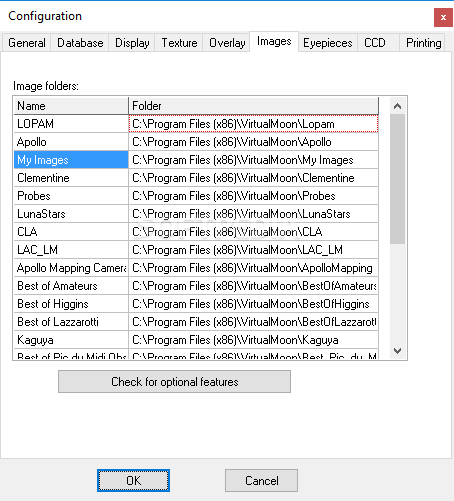Viewport: 454px width, 501px height.
Task: Select the Probes name cell
Action: click(71, 196)
